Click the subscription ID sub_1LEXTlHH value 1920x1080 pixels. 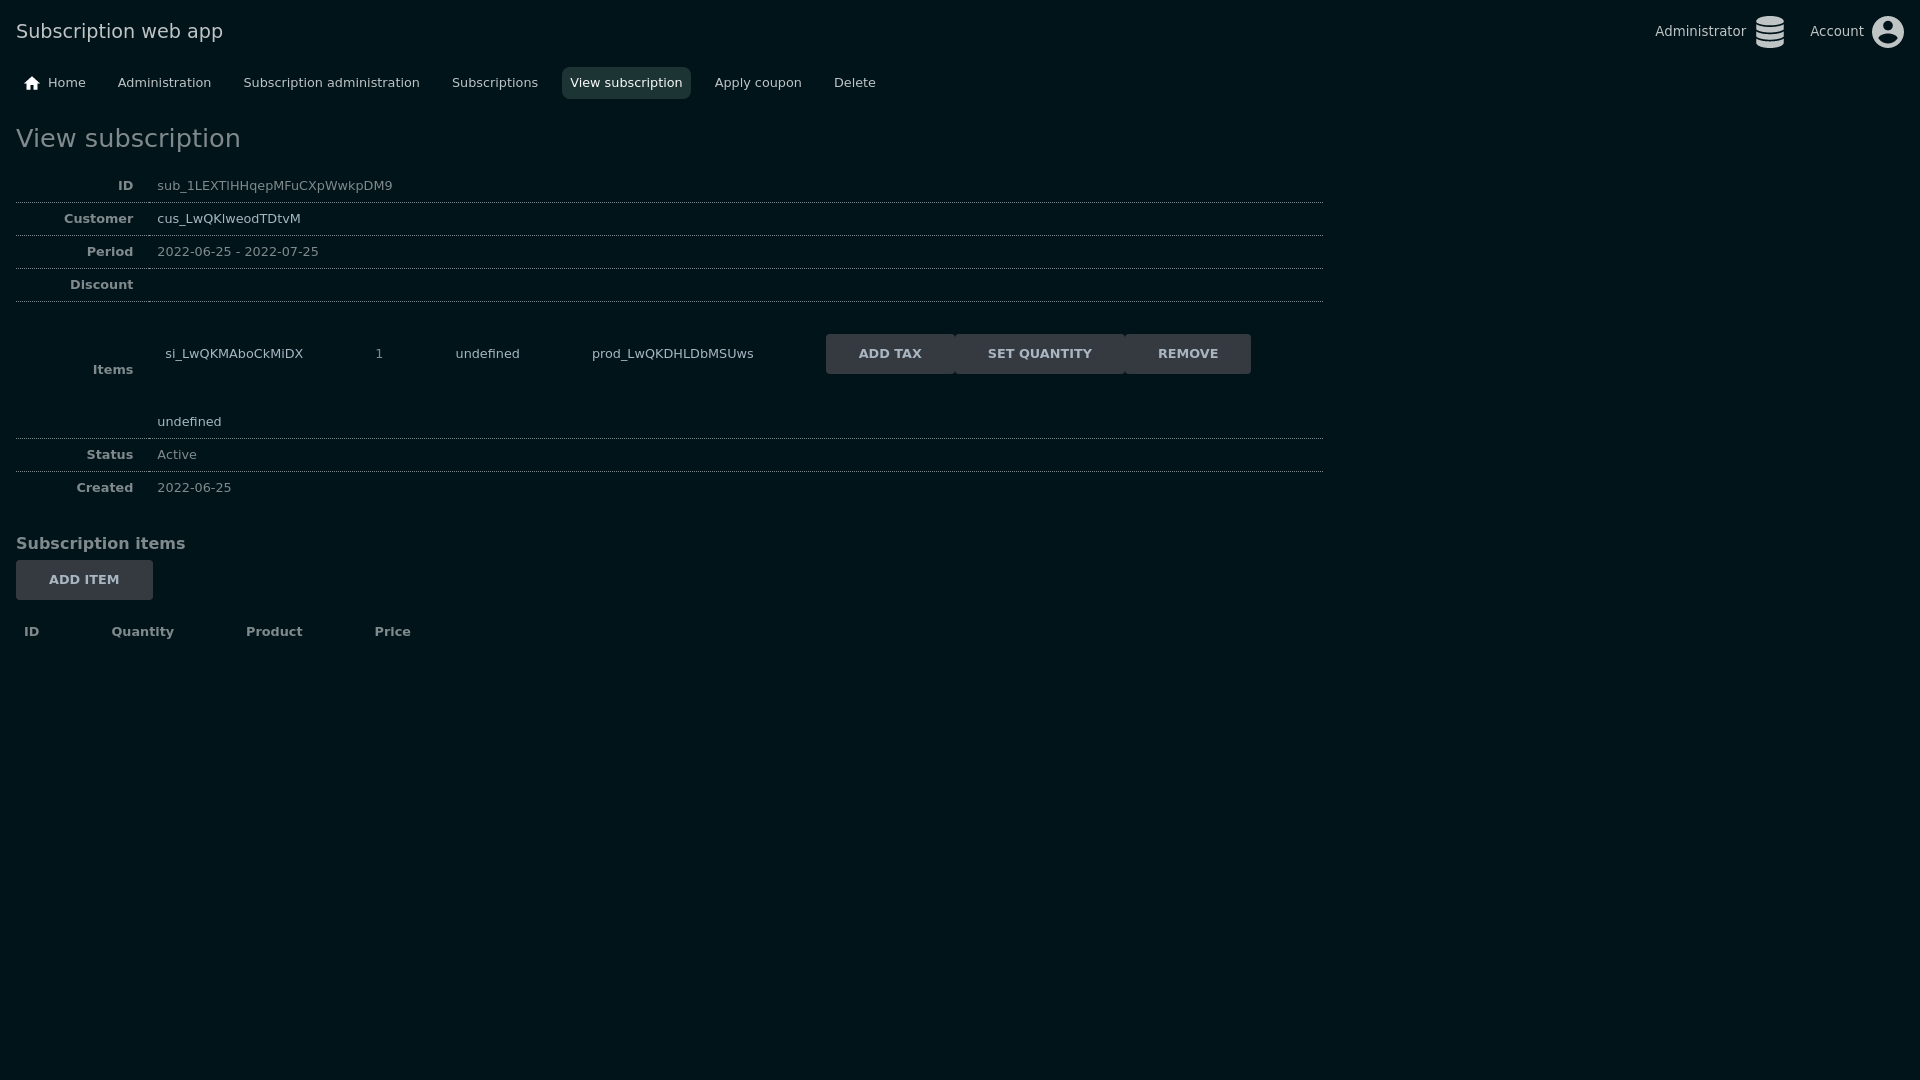[274, 186]
